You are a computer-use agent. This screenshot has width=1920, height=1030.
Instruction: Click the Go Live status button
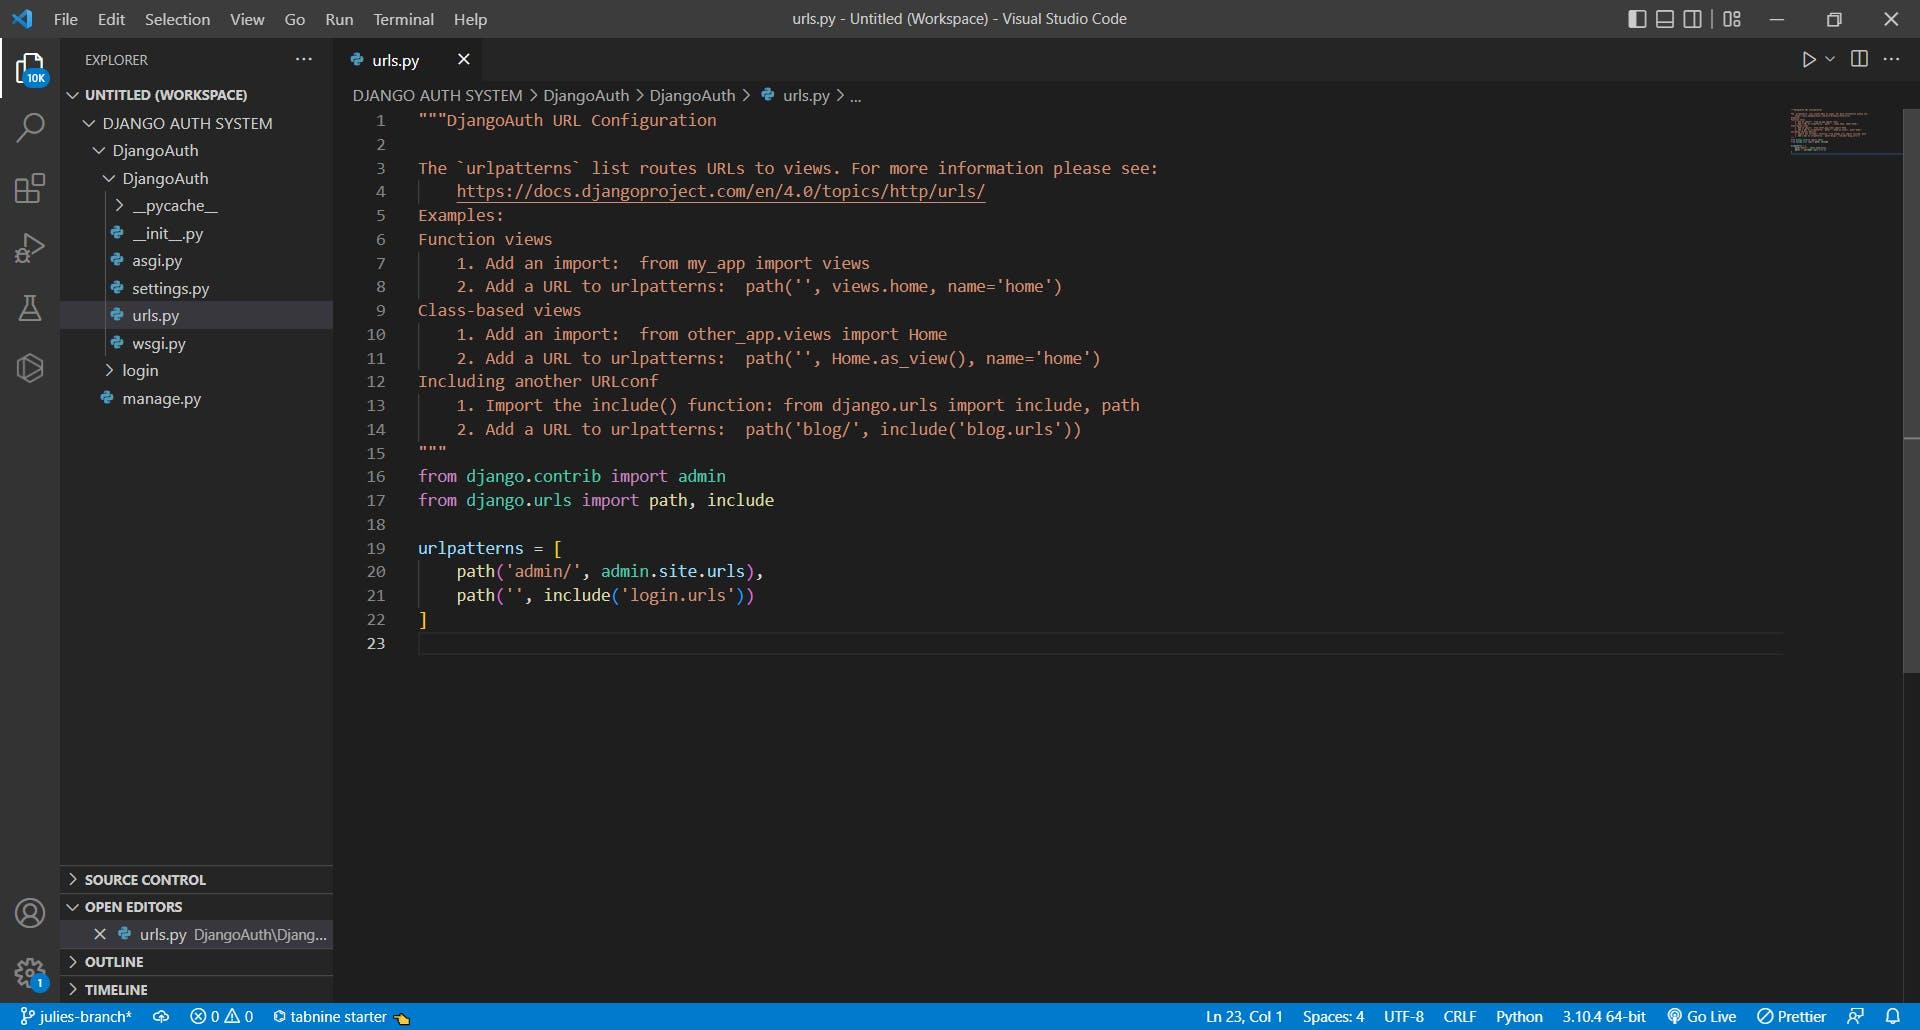click(1701, 1016)
